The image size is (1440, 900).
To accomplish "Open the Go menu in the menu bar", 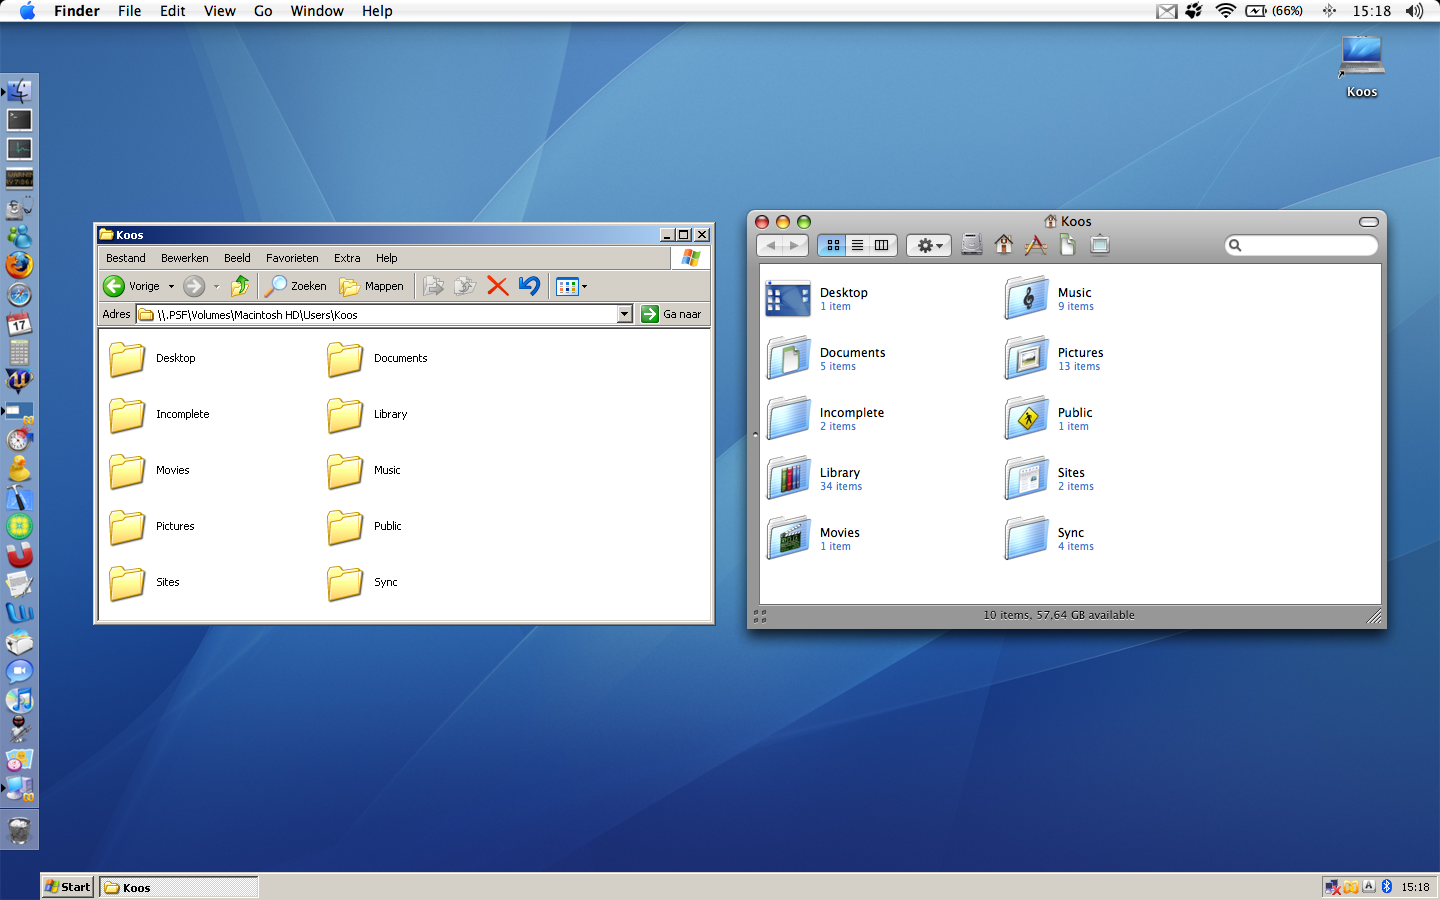I will [262, 11].
